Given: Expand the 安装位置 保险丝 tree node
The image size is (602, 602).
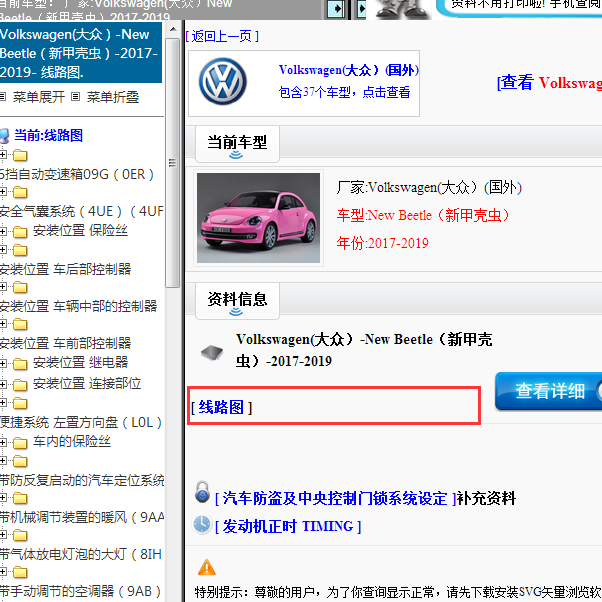Looking at the screenshot, I should pos(3,232).
